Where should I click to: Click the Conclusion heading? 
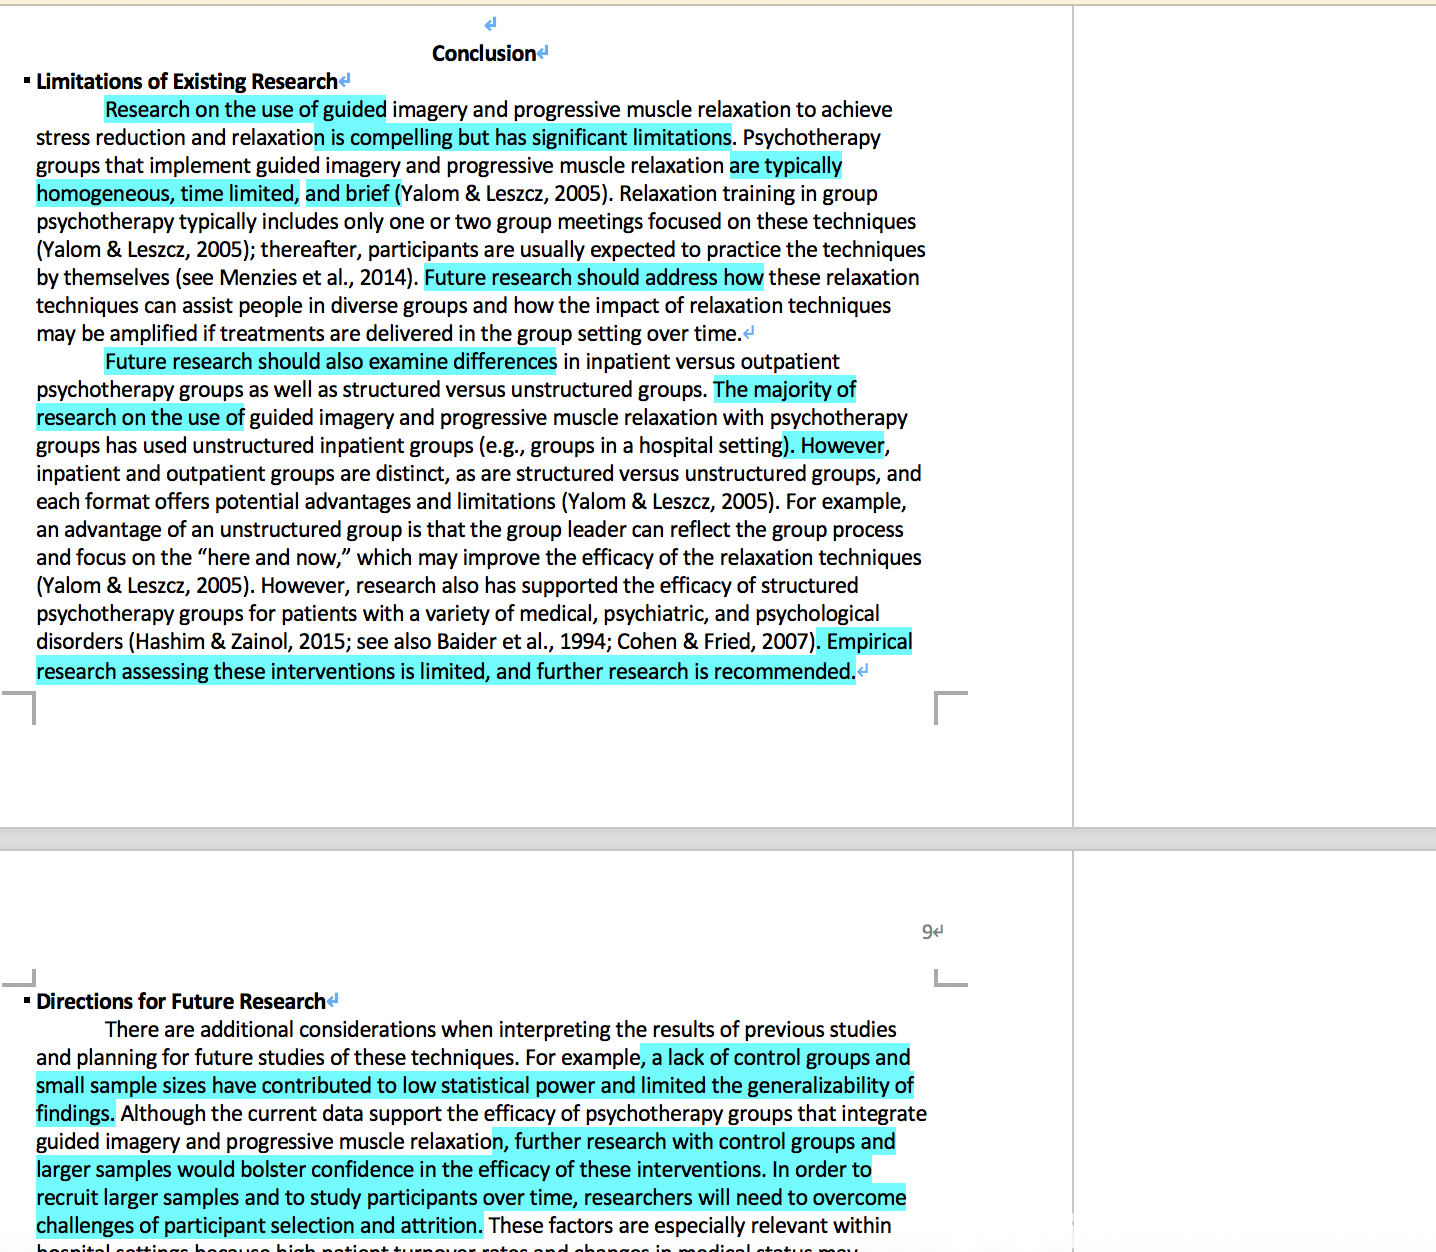coord(484,54)
